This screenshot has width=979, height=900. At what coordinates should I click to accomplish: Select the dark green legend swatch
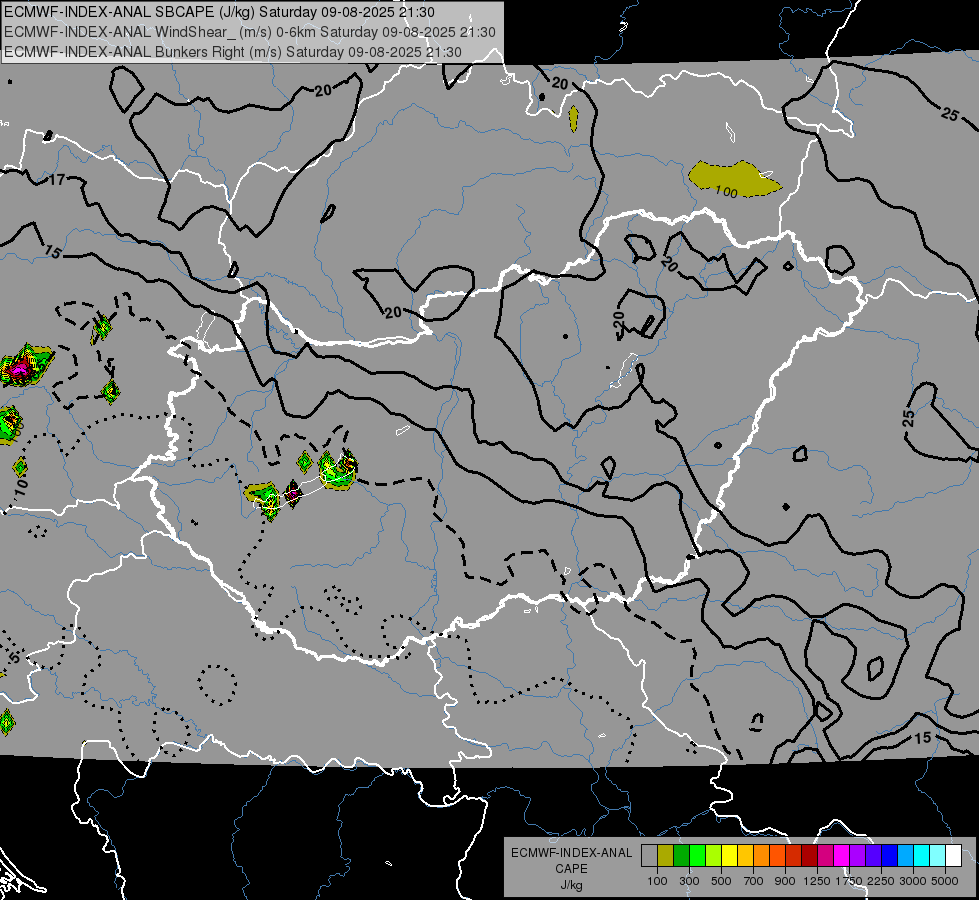pyautogui.click(x=681, y=855)
